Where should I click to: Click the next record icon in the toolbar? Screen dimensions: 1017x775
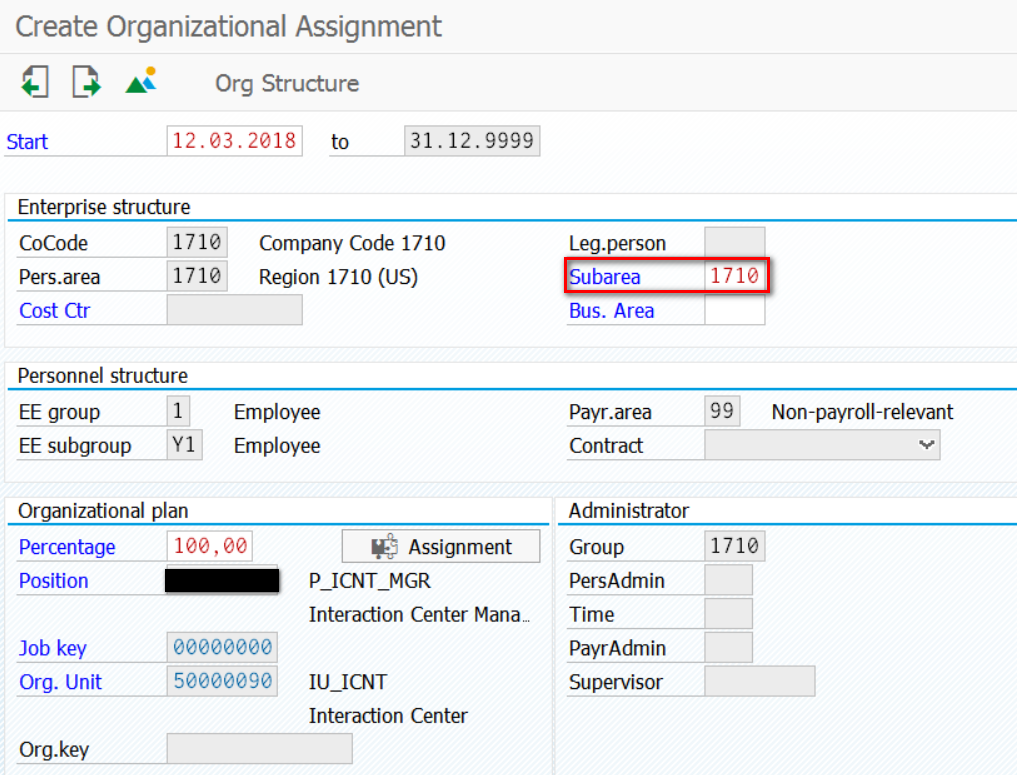pyautogui.click(x=86, y=82)
